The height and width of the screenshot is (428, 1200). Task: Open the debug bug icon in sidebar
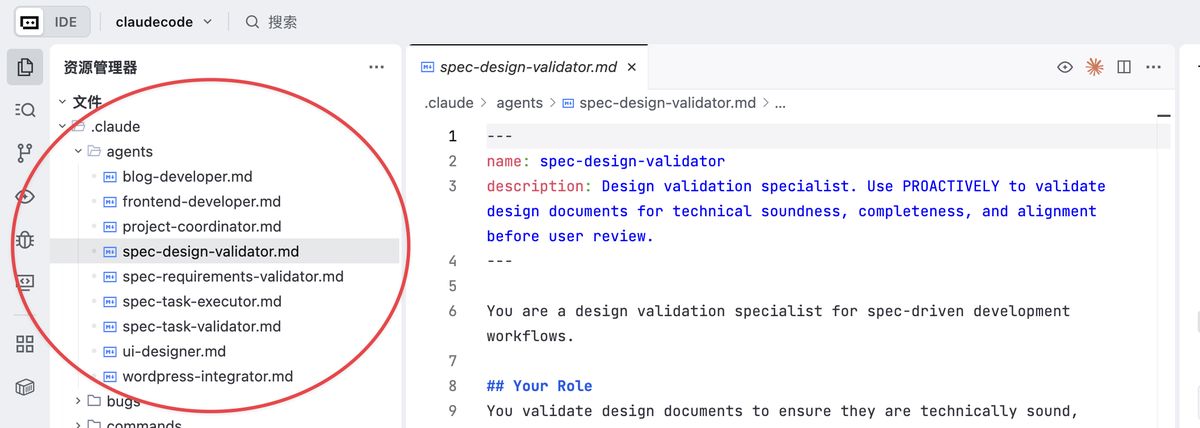click(25, 240)
